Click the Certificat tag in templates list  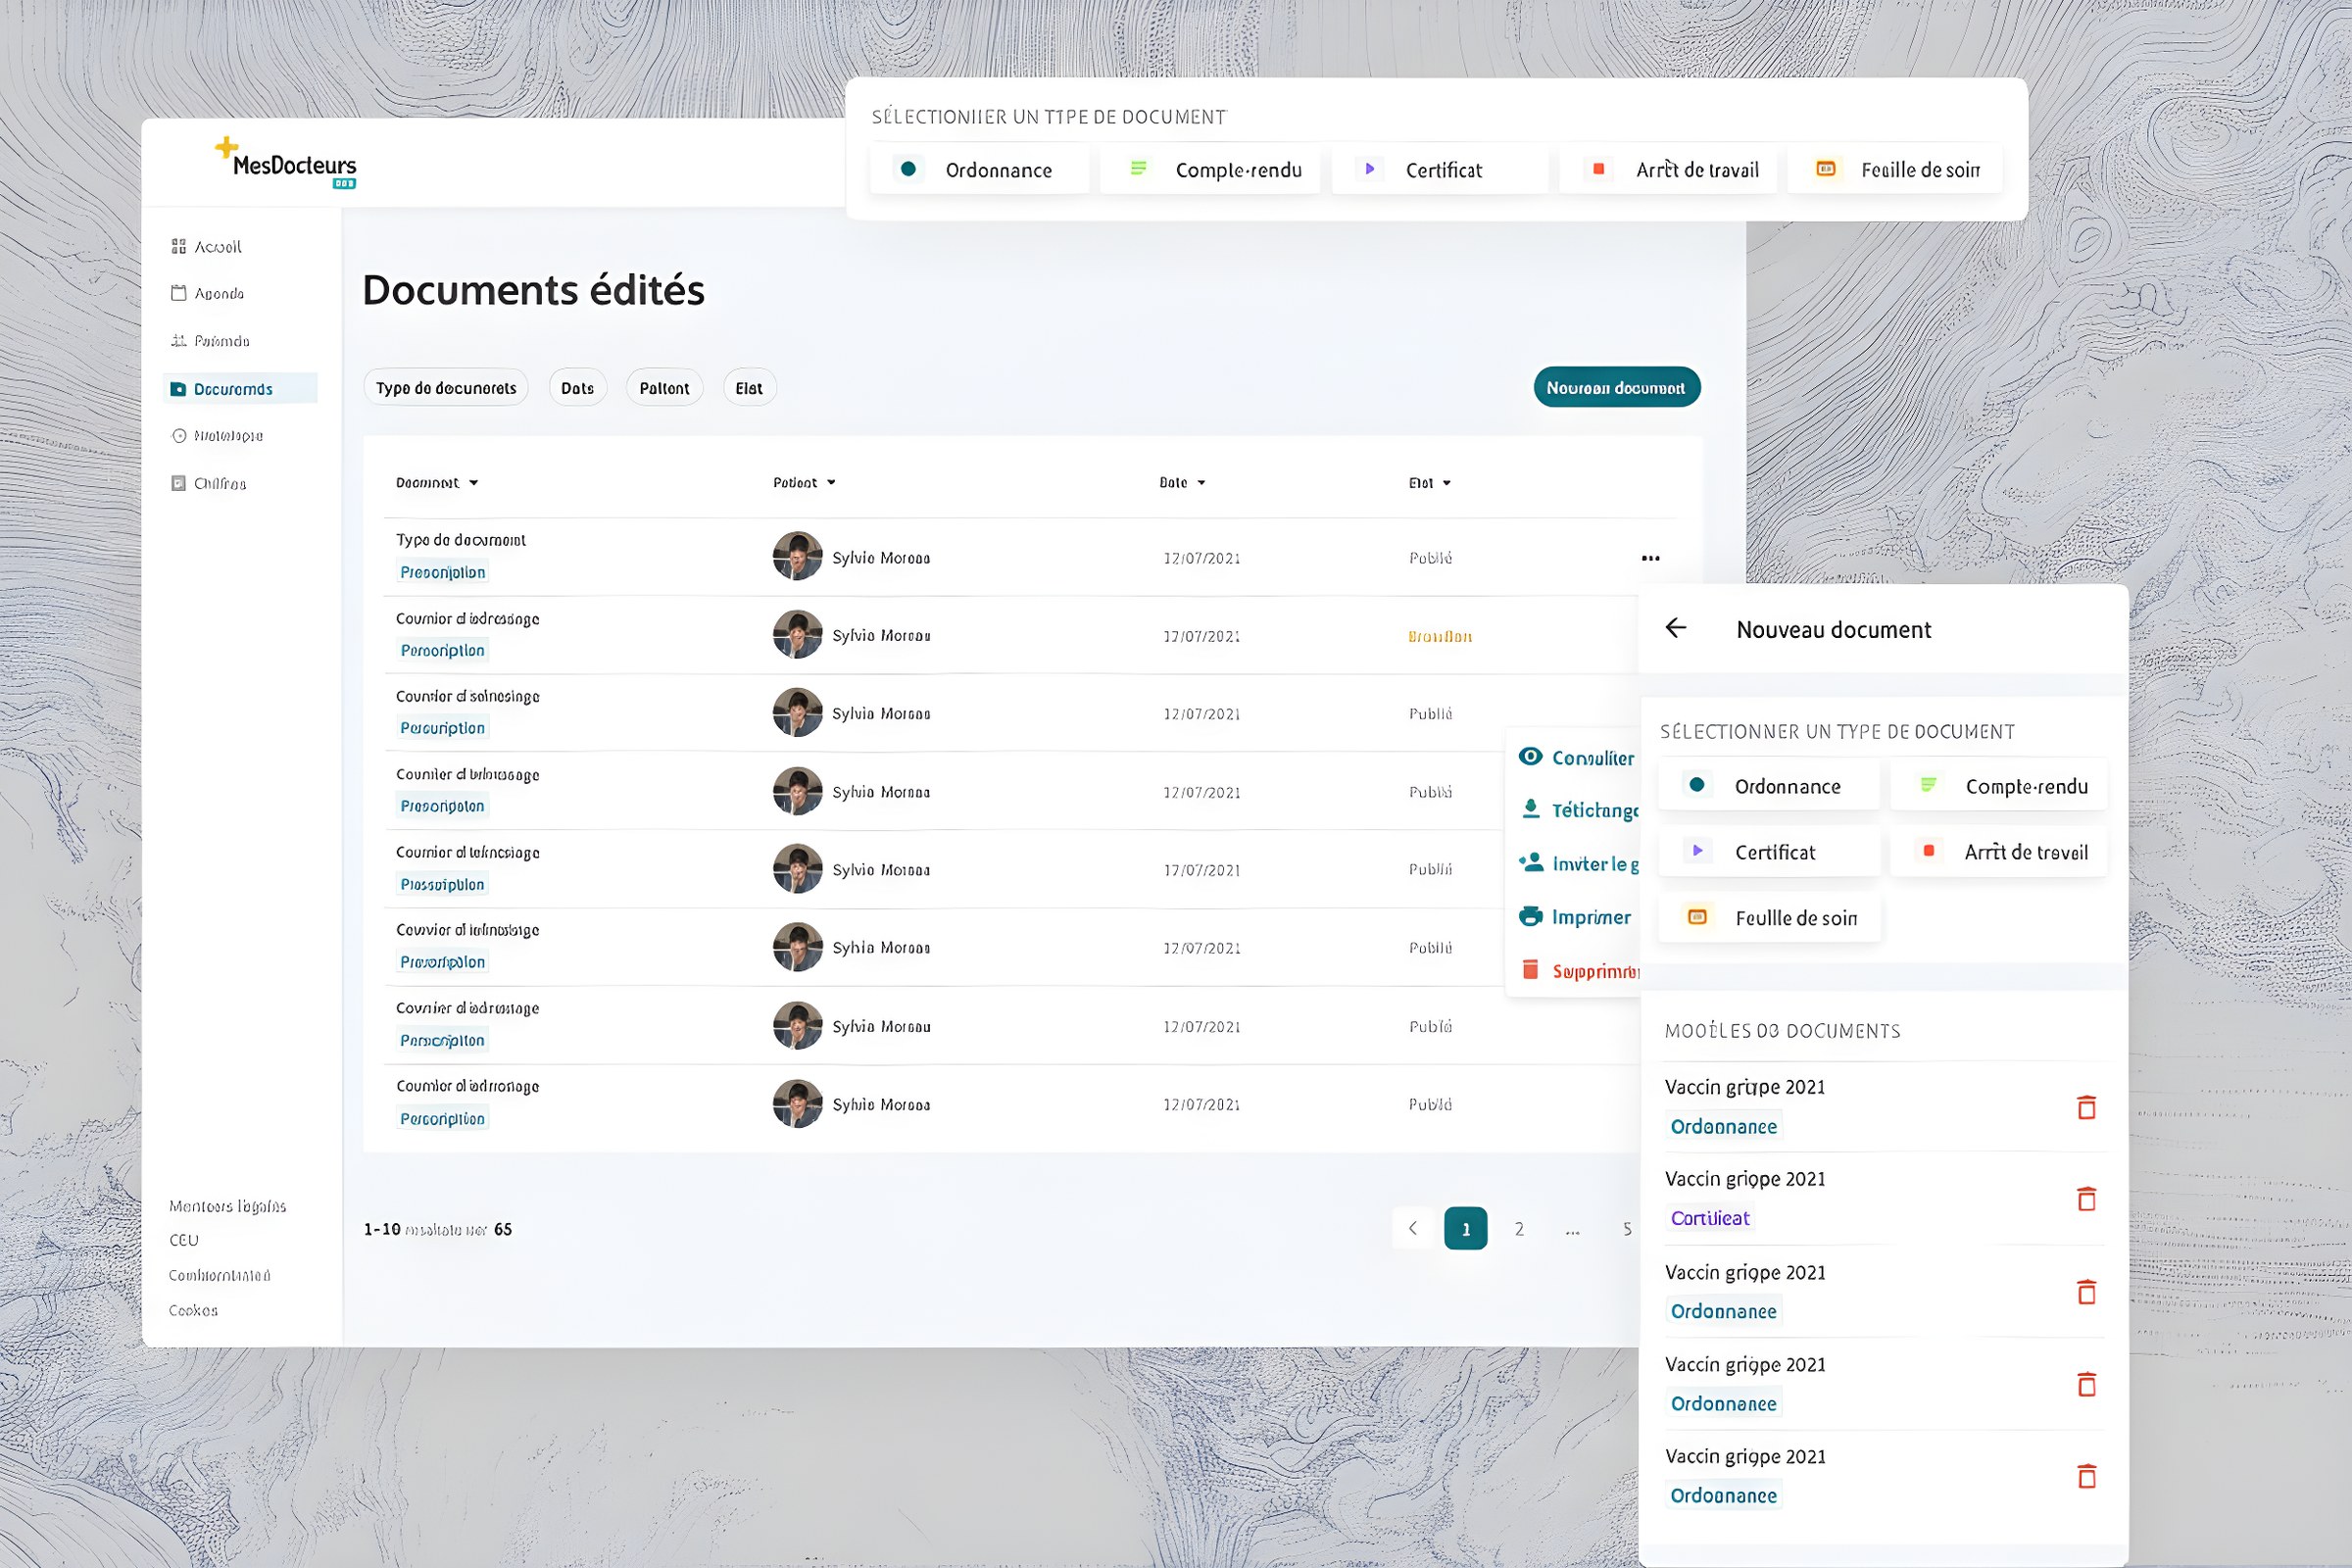click(x=1710, y=1218)
